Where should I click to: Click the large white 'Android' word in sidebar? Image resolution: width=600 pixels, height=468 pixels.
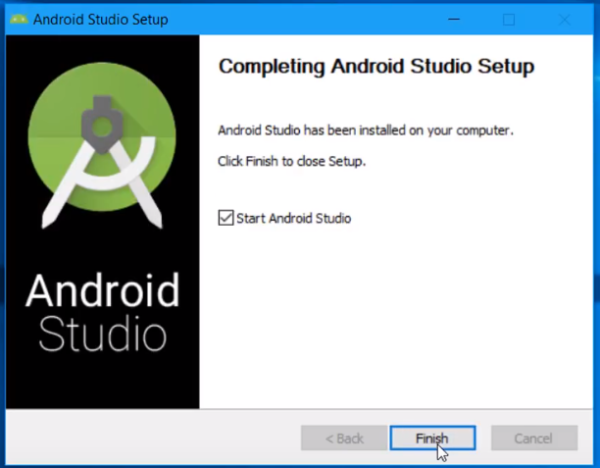[x=103, y=290]
